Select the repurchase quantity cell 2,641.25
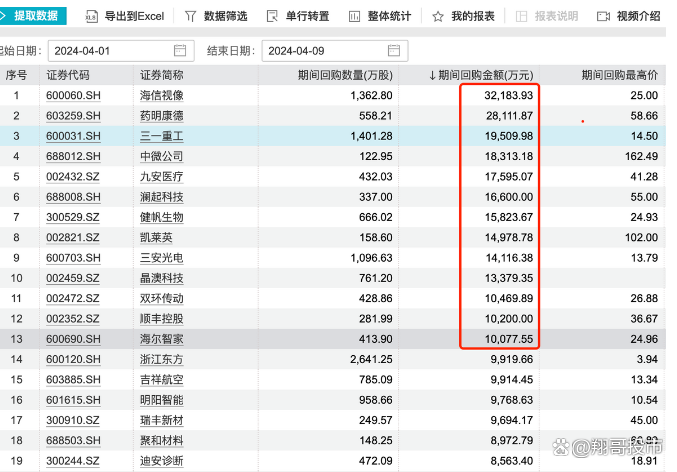The image size is (677, 472). click(371, 359)
